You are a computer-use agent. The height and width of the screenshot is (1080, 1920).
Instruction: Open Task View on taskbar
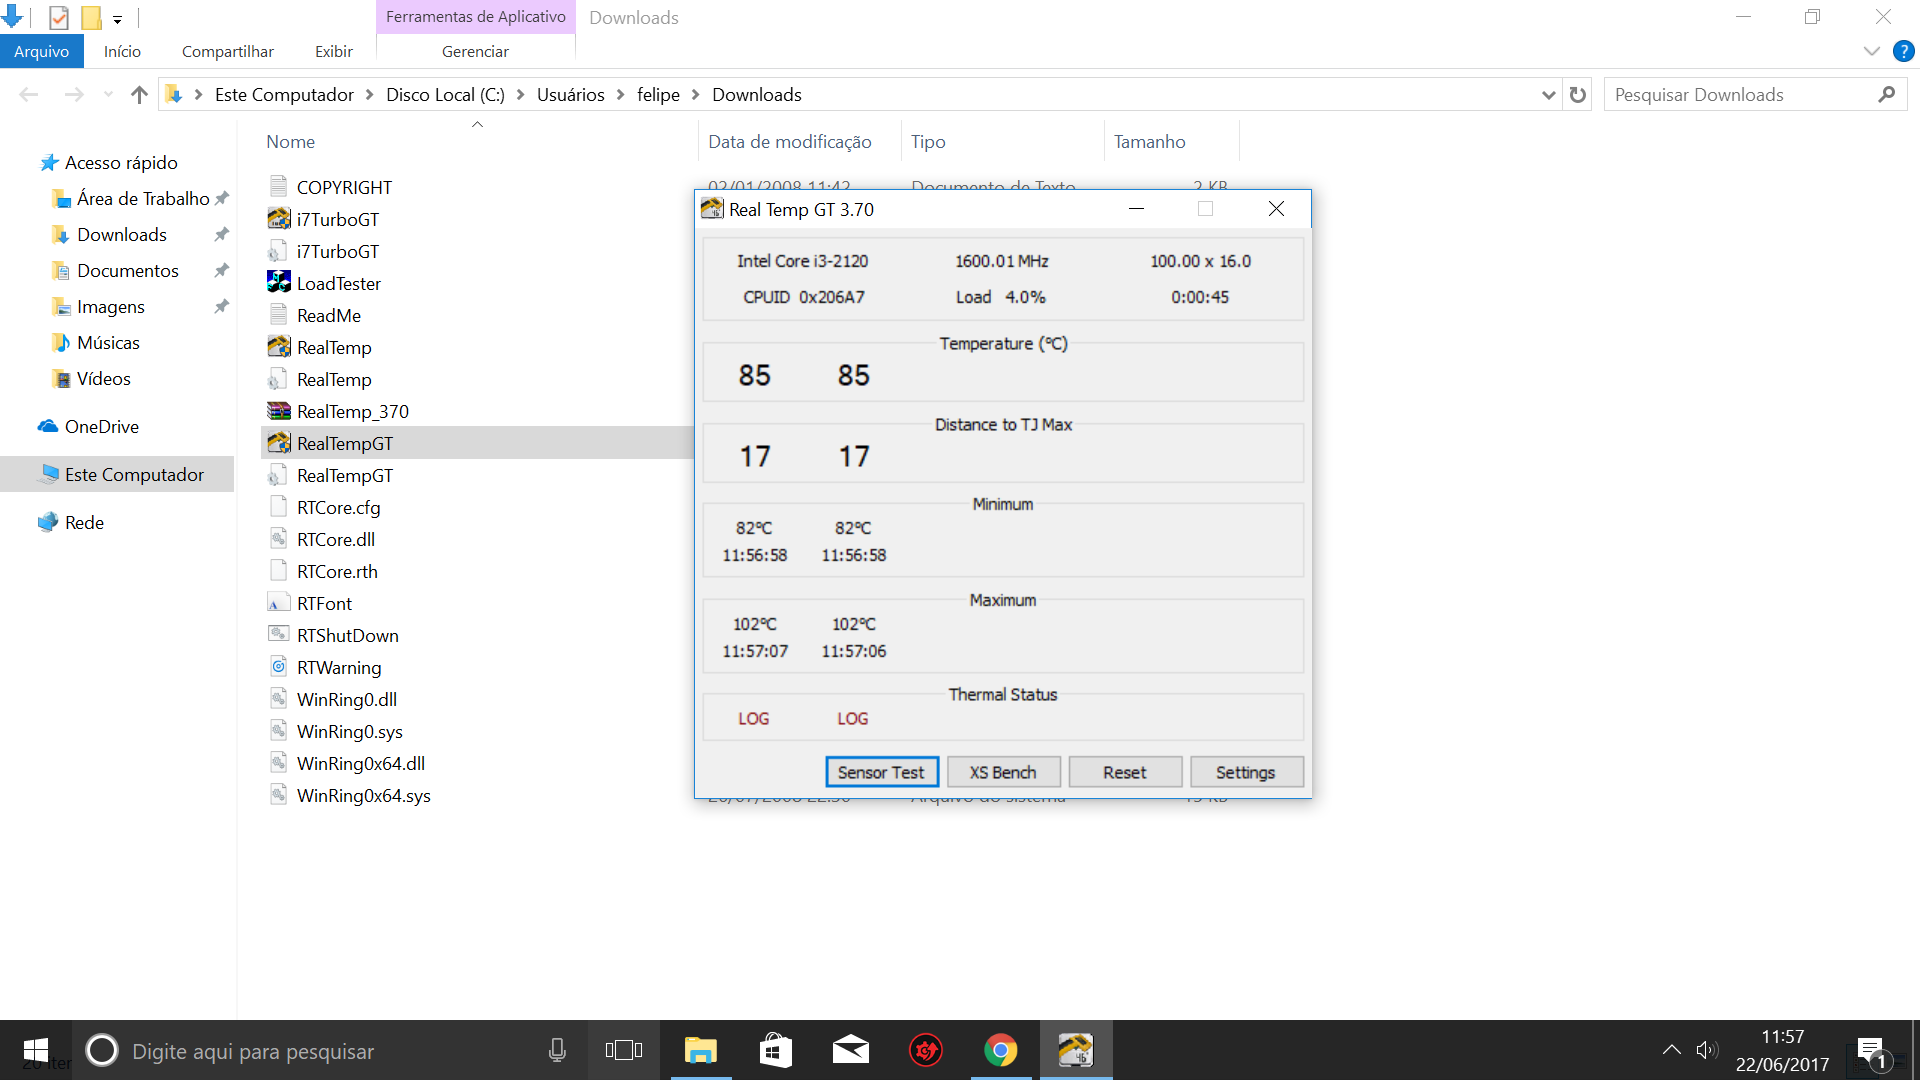click(624, 1050)
